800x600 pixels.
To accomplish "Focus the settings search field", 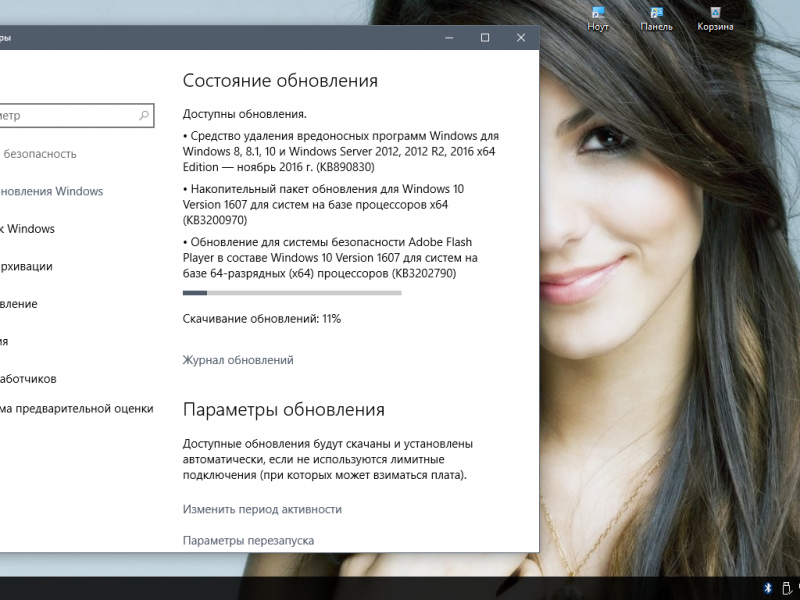I will 77,115.
